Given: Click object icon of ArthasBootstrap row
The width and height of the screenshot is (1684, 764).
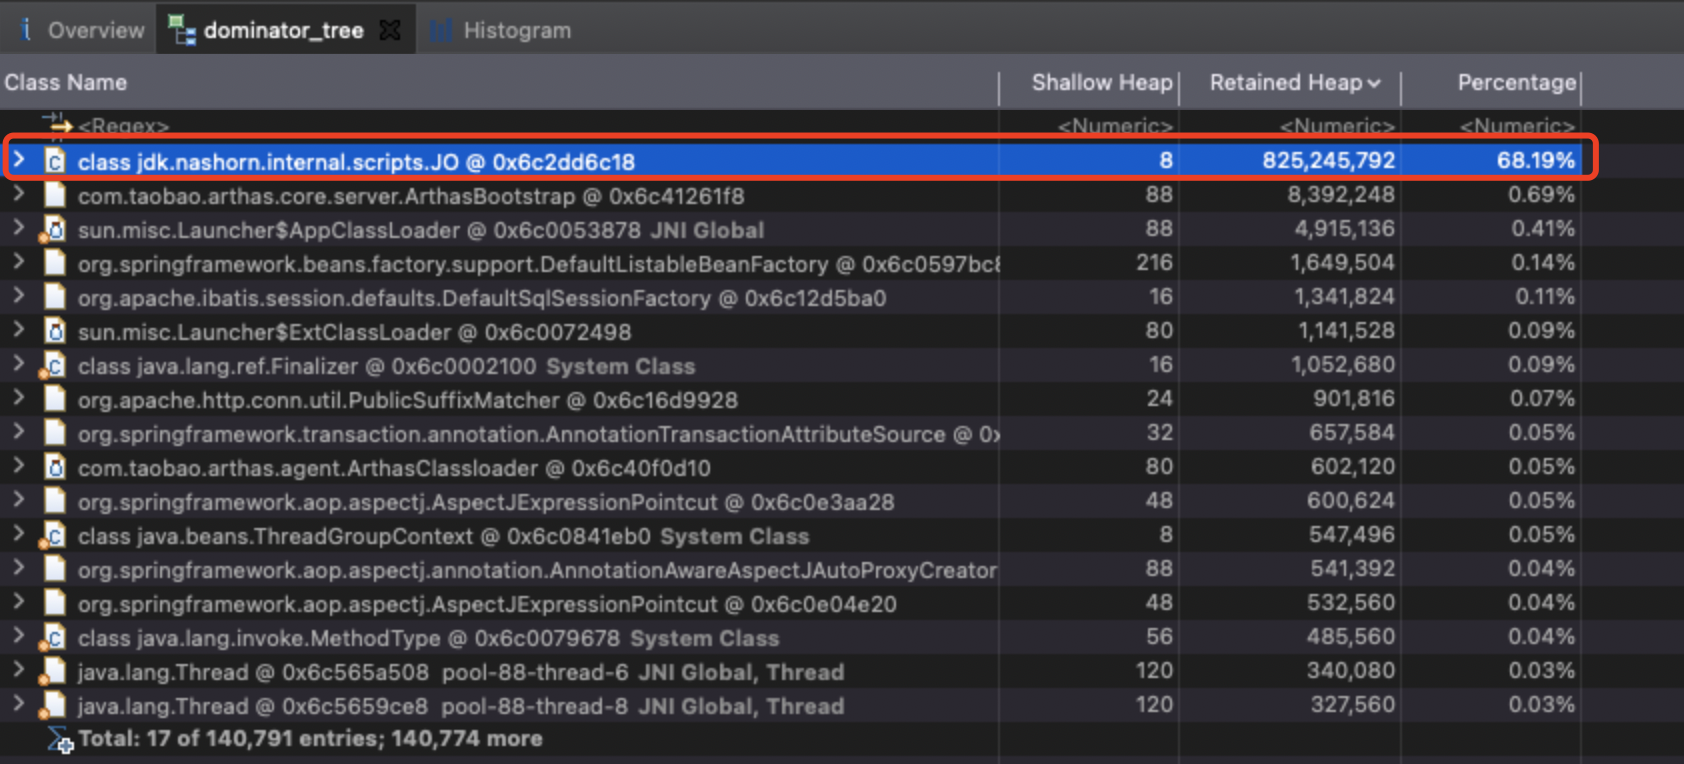Looking at the screenshot, I should (55, 195).
